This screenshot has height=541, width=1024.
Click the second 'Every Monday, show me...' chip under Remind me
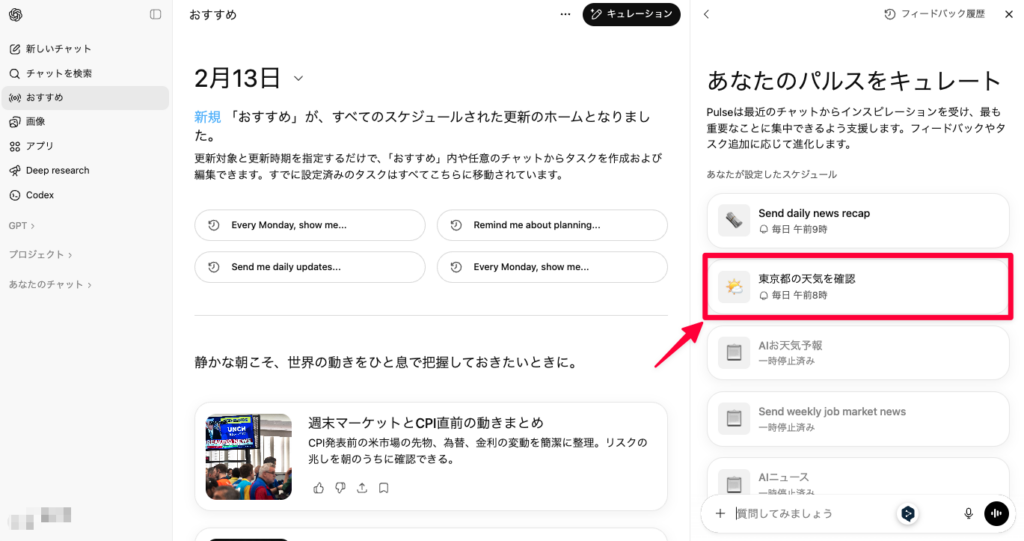click(x=552, y=267)
